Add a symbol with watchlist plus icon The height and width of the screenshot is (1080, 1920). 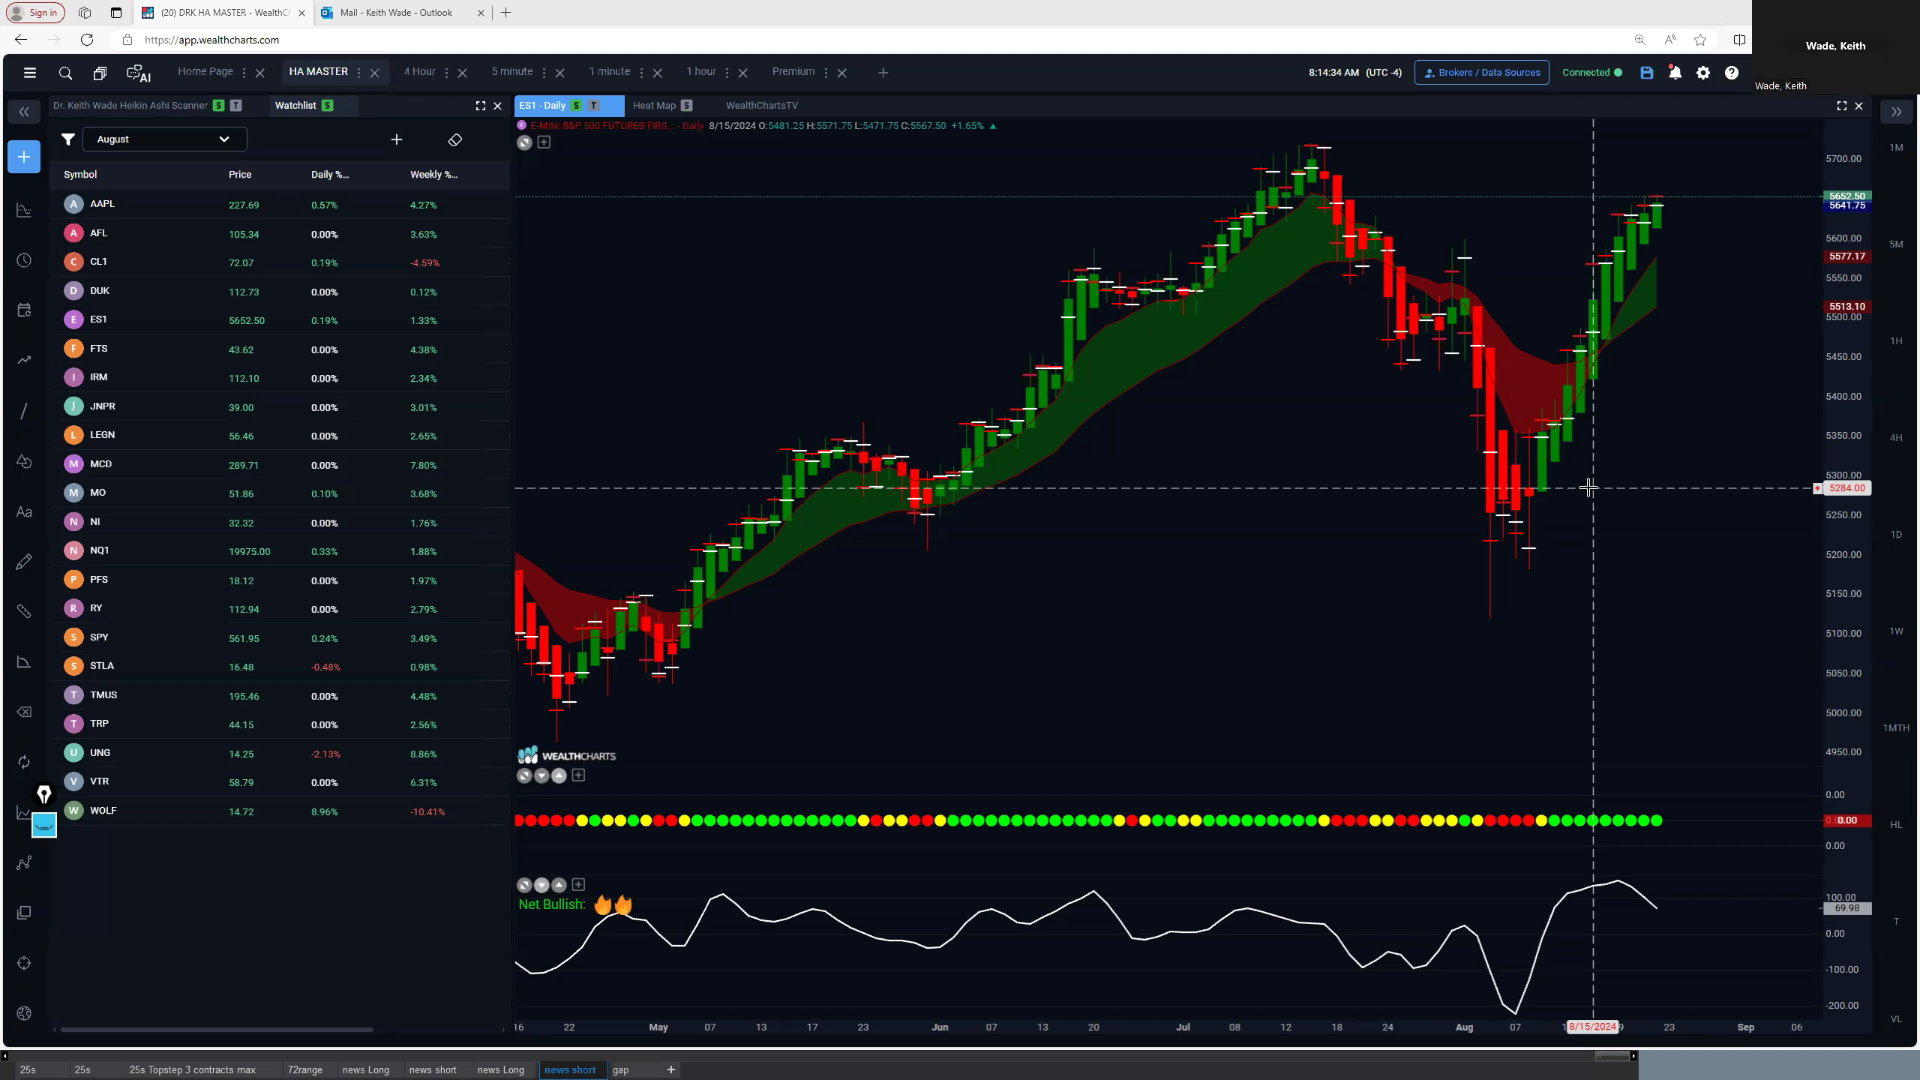tap(396, 140)
